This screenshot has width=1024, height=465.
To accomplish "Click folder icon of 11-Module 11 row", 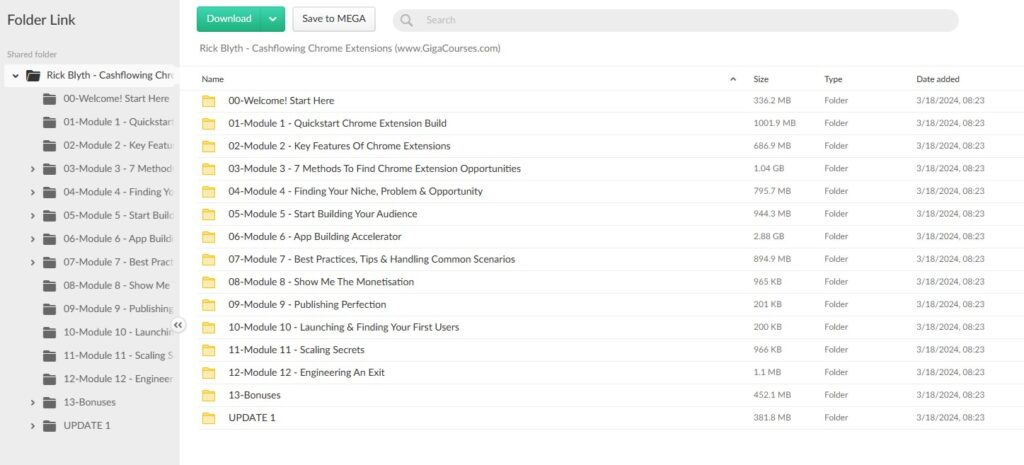I will pos(208,350).
